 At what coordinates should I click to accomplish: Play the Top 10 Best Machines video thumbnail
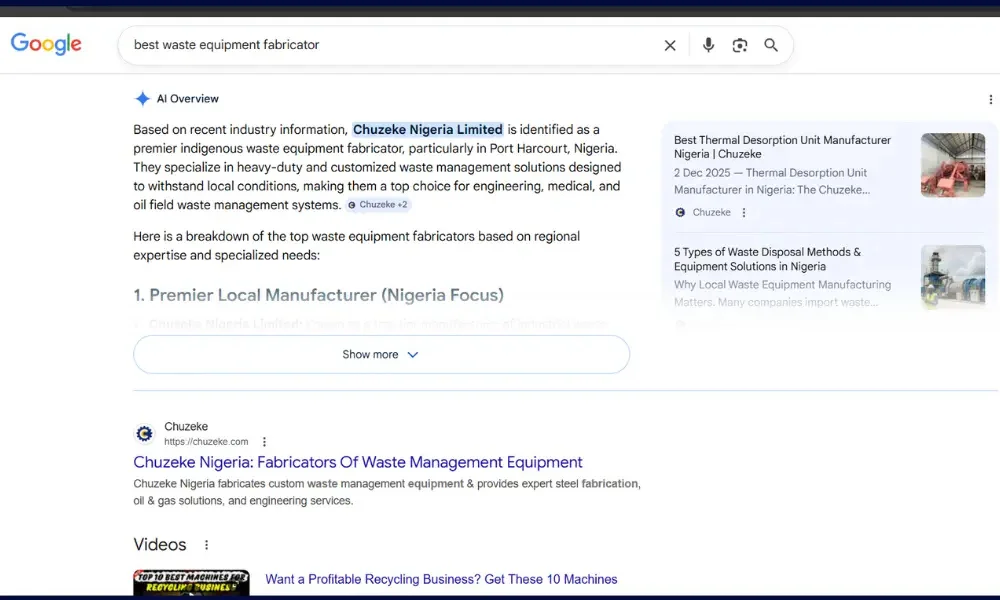(191, 582)
